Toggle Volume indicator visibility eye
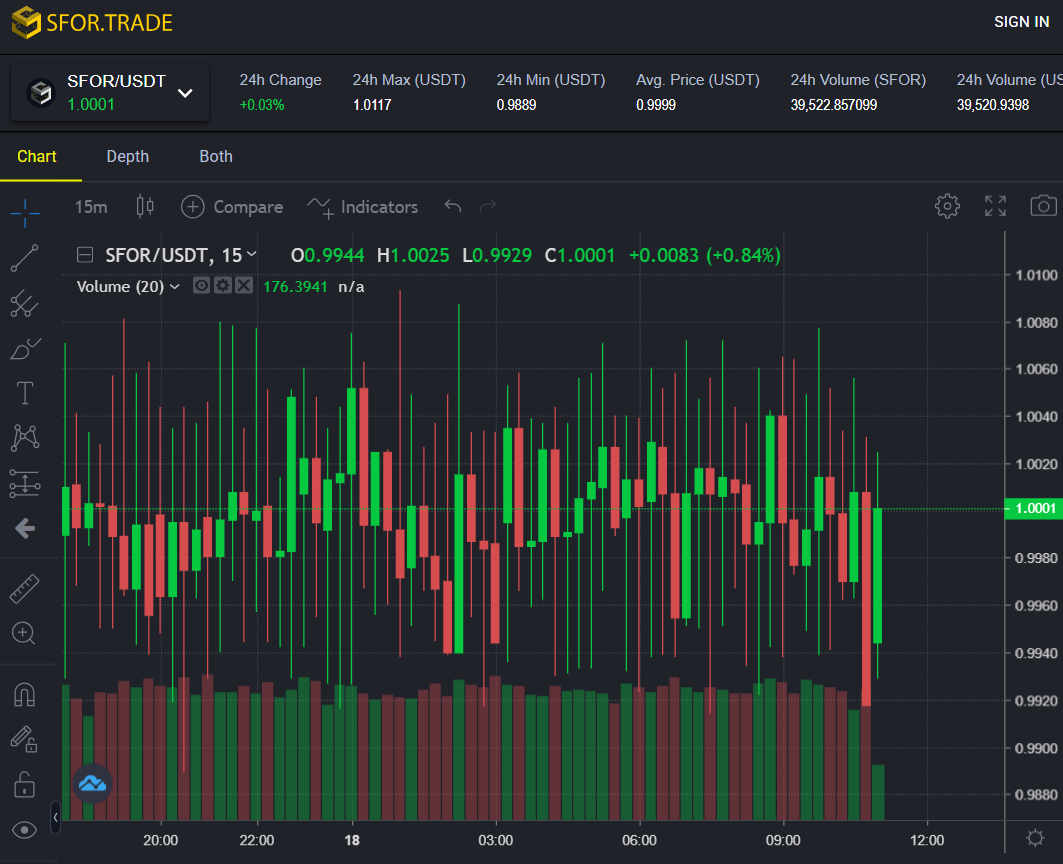The width and height of the screenshot is (1063, 864). pyautogui.click(x=201, y=286)
